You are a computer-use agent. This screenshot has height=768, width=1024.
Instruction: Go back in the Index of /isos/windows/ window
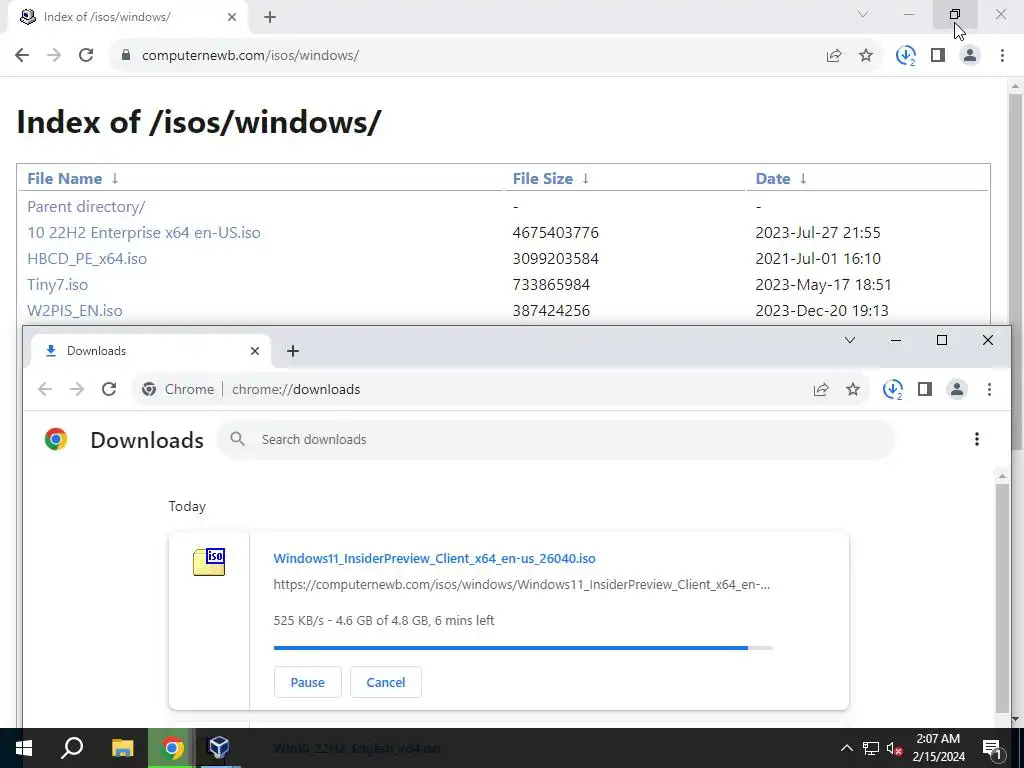(22, 55)
